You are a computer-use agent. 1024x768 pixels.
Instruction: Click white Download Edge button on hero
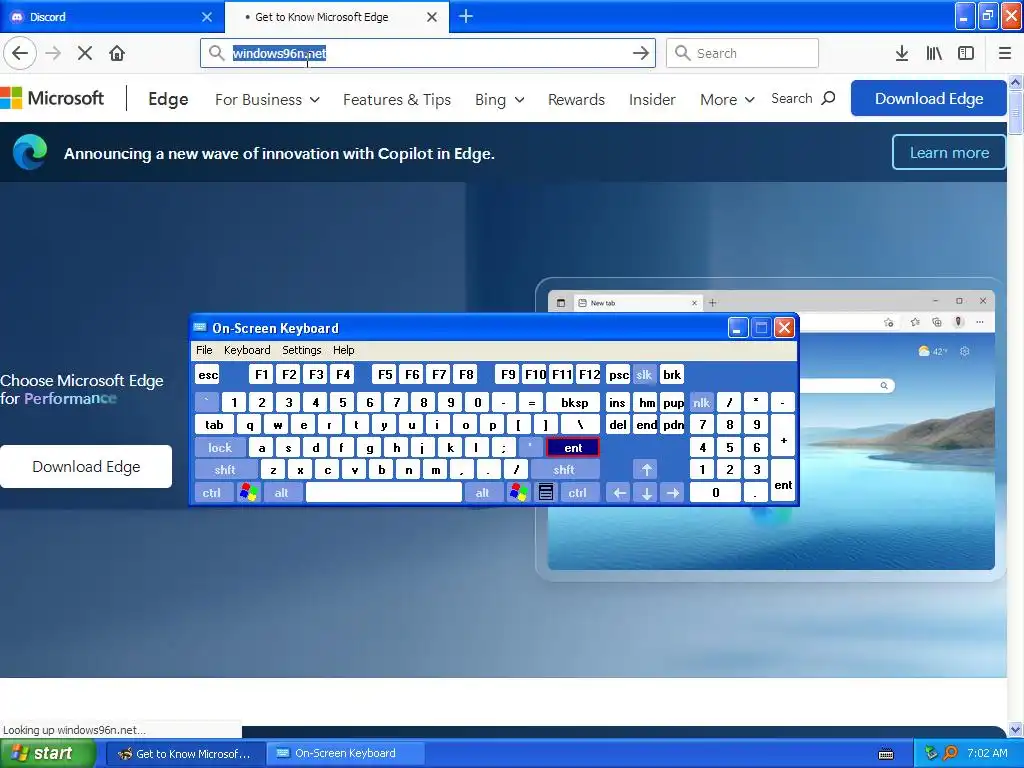coord(86,466)
